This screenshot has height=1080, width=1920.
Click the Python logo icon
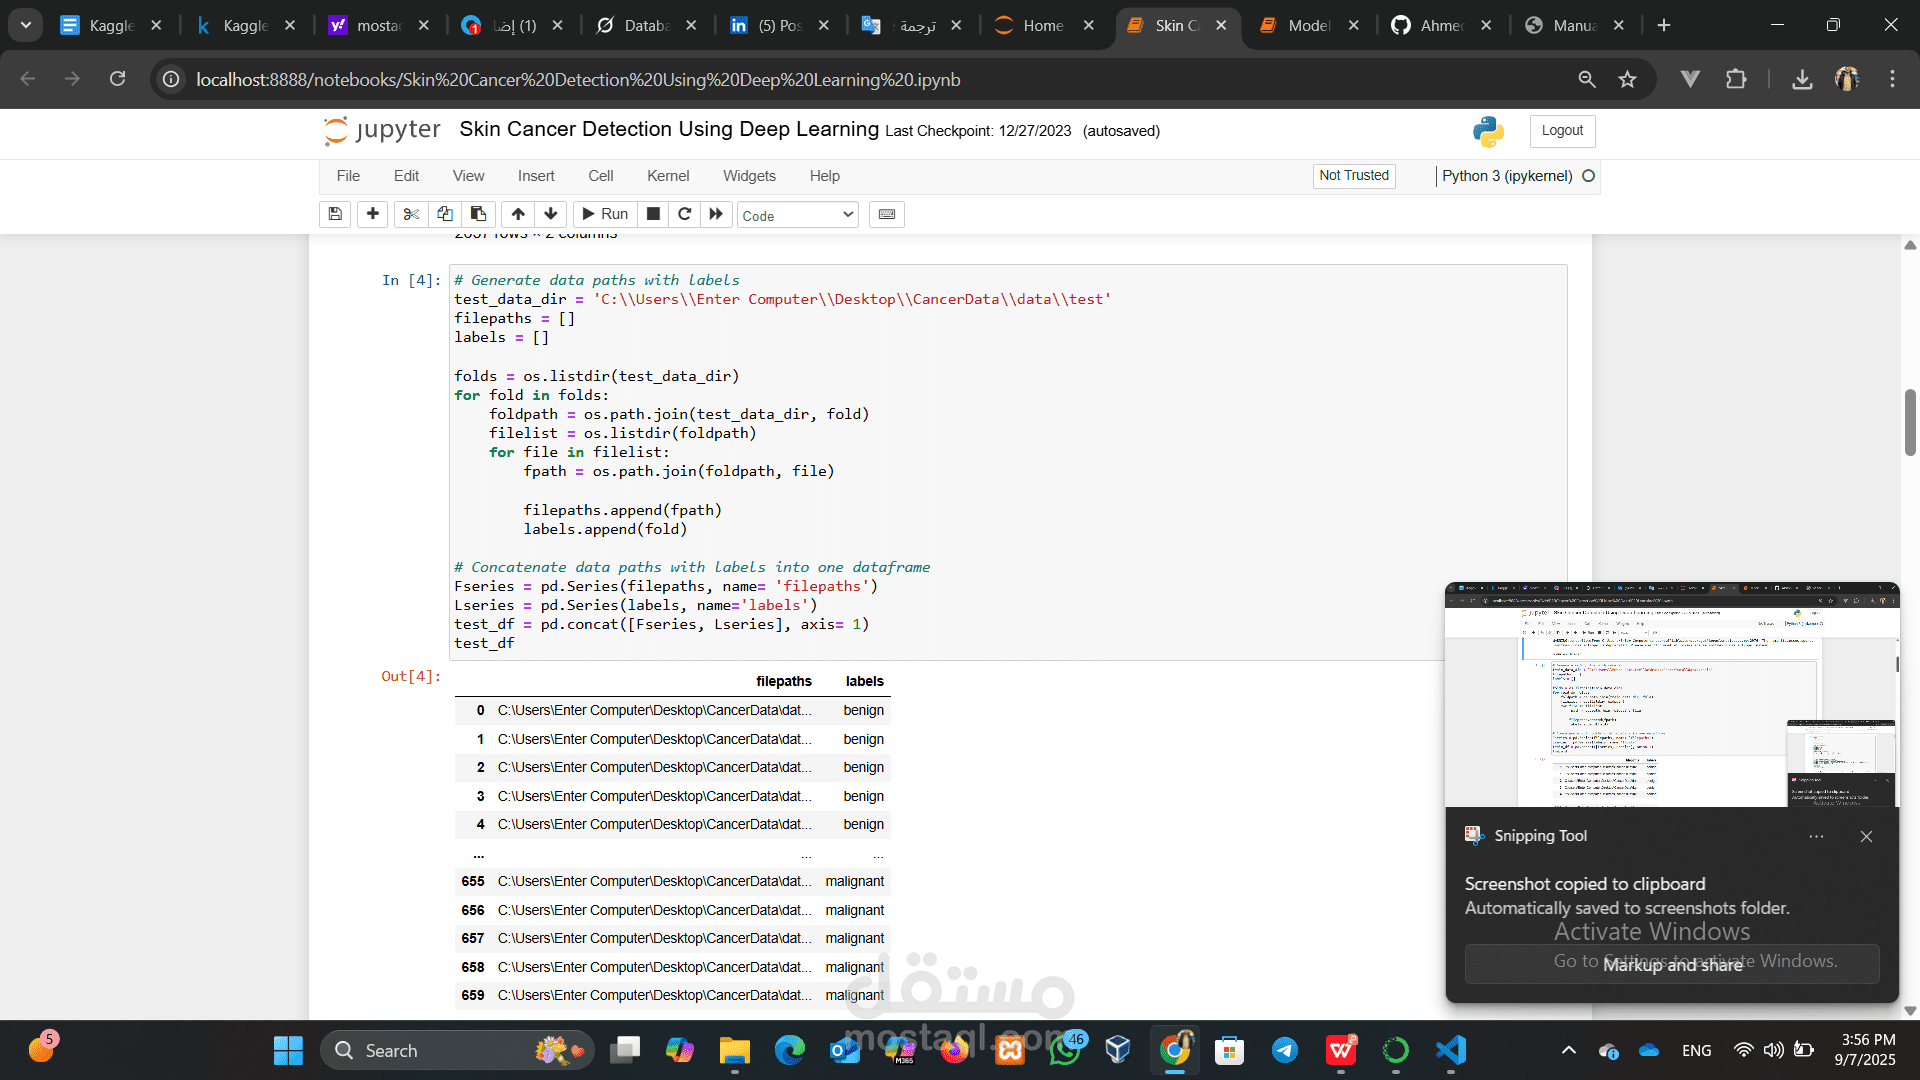pos(1488,131)
